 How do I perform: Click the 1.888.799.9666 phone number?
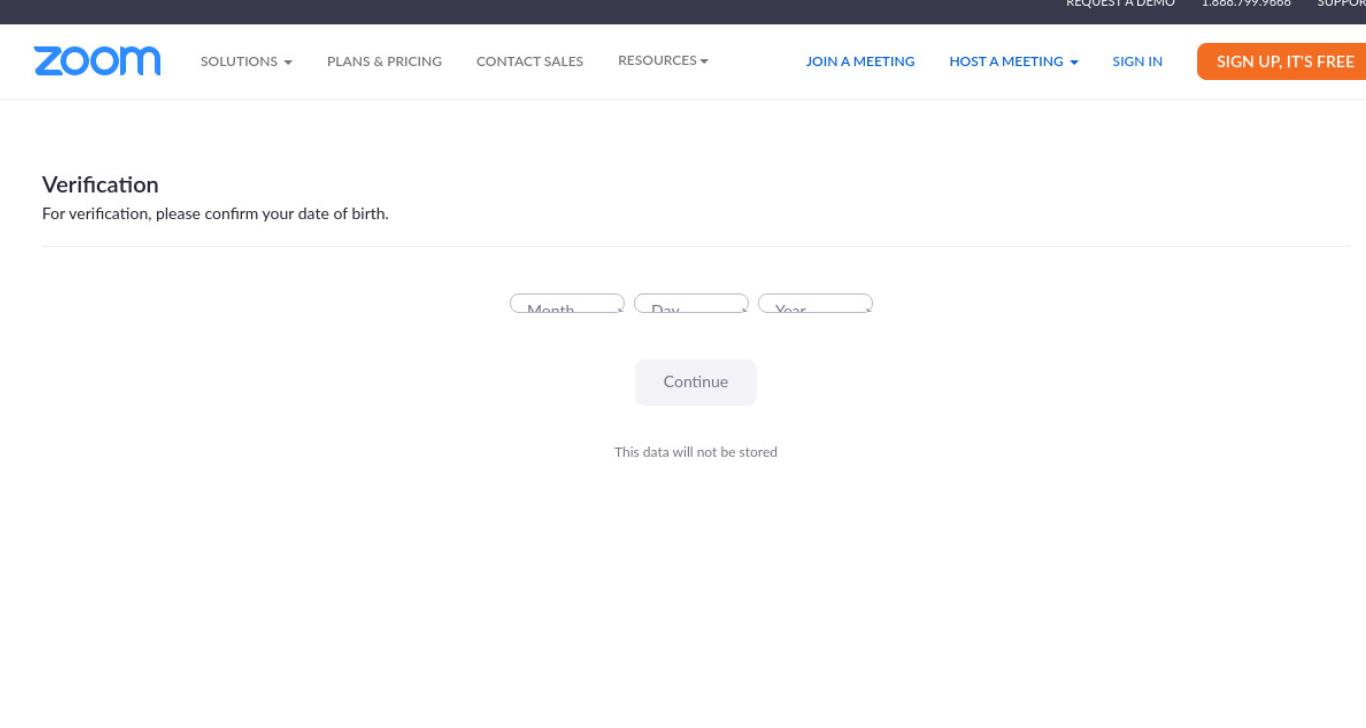pos(1245,4)
